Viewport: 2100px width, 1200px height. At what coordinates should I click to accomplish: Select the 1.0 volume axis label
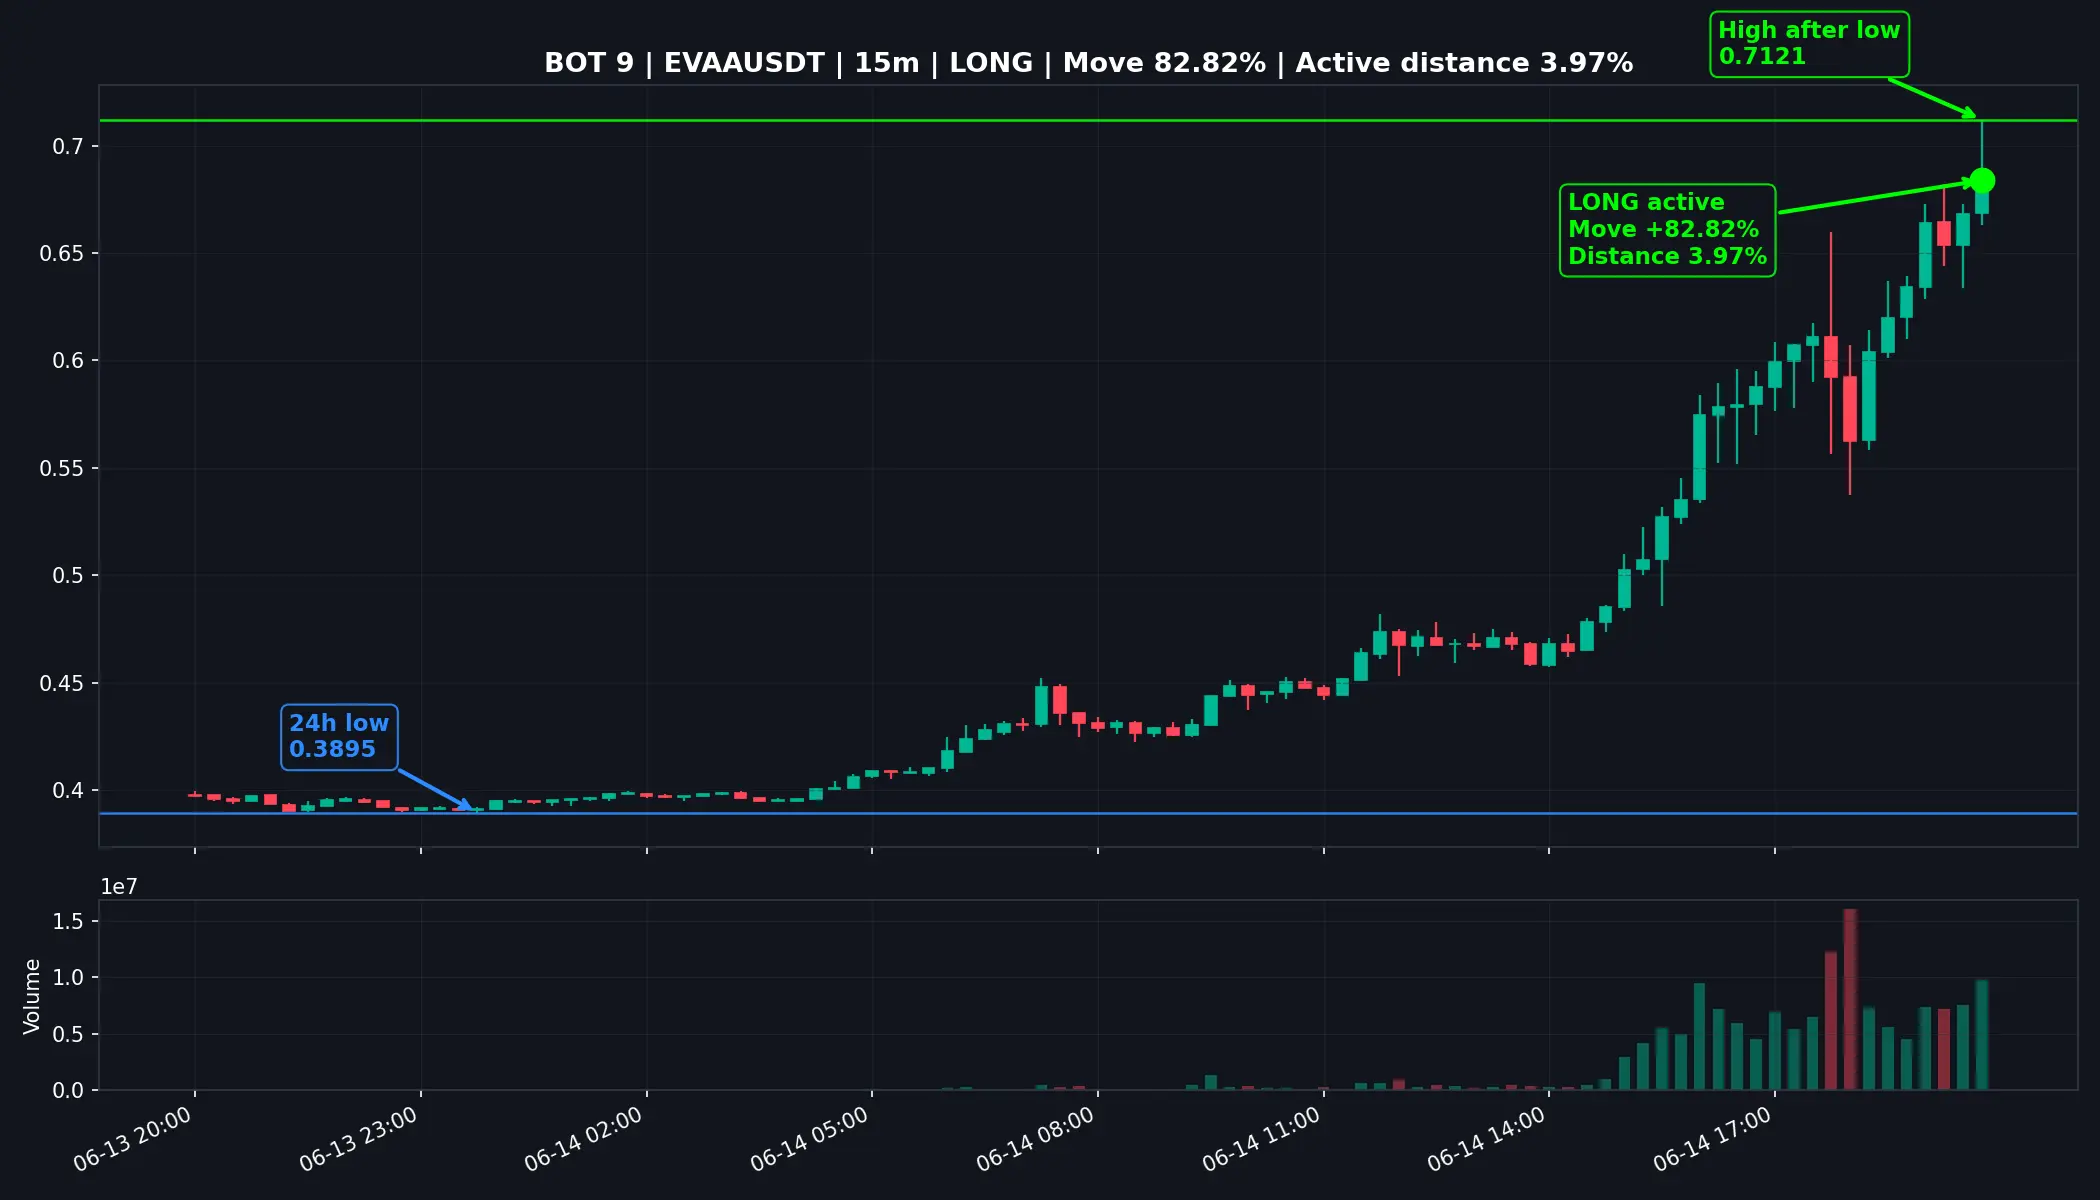pos(68,978)
